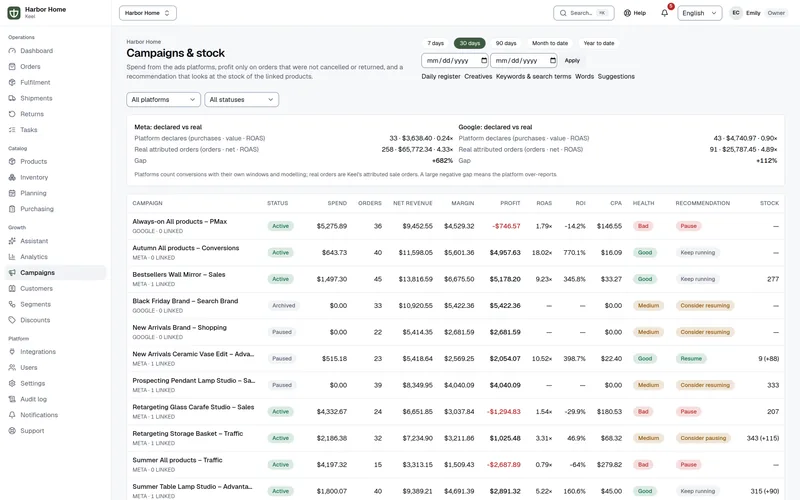The image size is (800, 500).
Task: Click Google gap value +112%
Action: click(x=766, y=161)
